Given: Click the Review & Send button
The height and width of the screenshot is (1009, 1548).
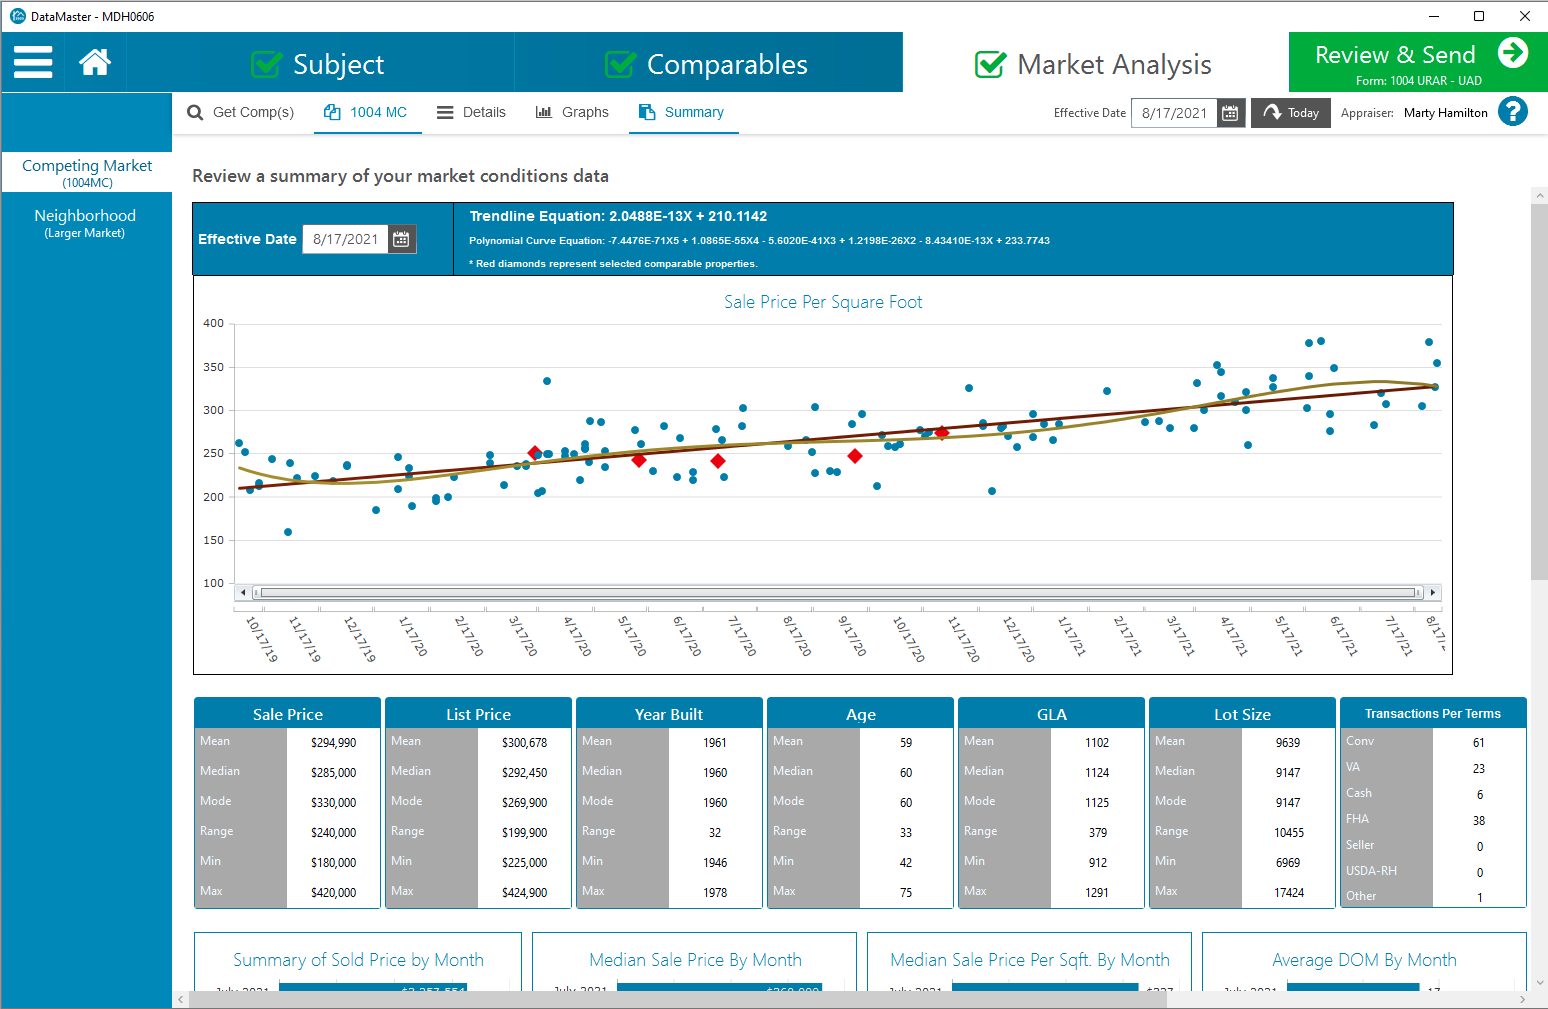Looking at the screenshot, I should (1416, 61).
